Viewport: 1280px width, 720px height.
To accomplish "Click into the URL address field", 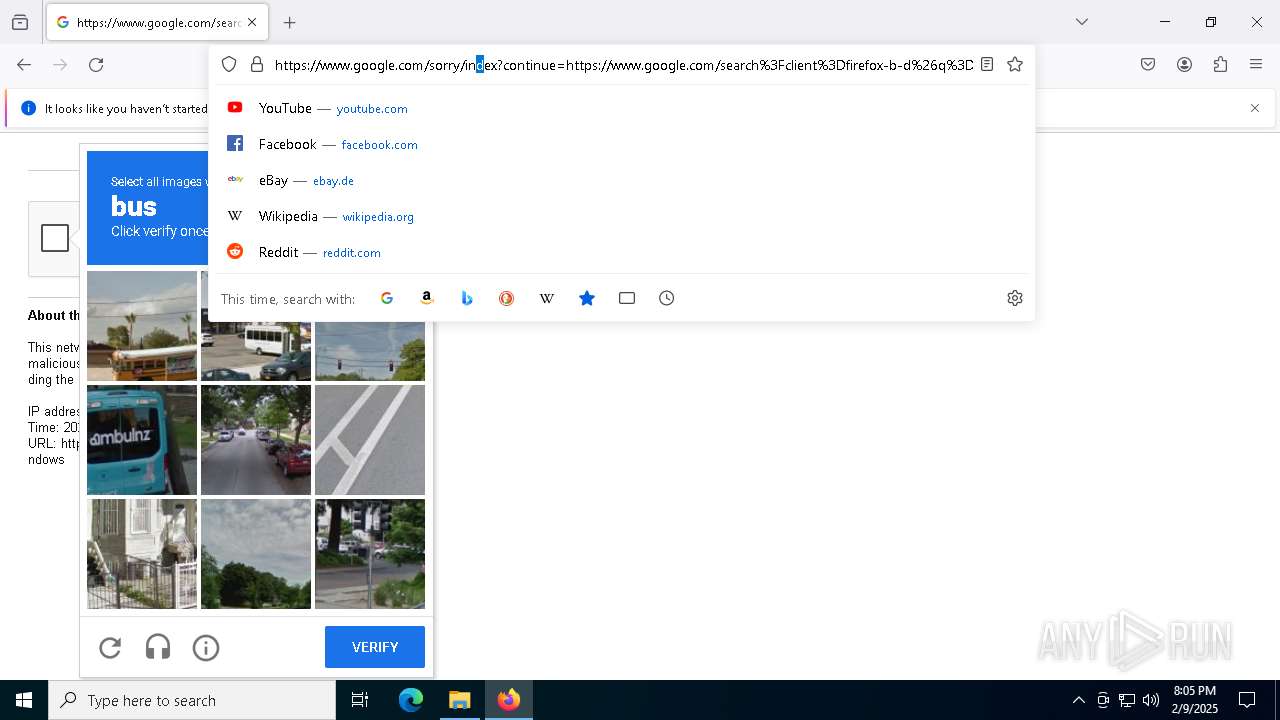I will pos(623,65).
